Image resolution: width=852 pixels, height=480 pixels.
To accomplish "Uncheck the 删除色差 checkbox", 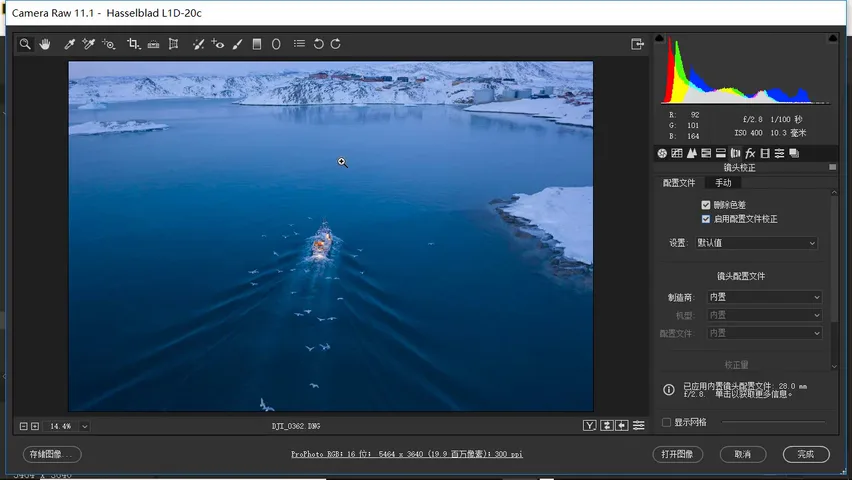I will [x=706, y=205].
